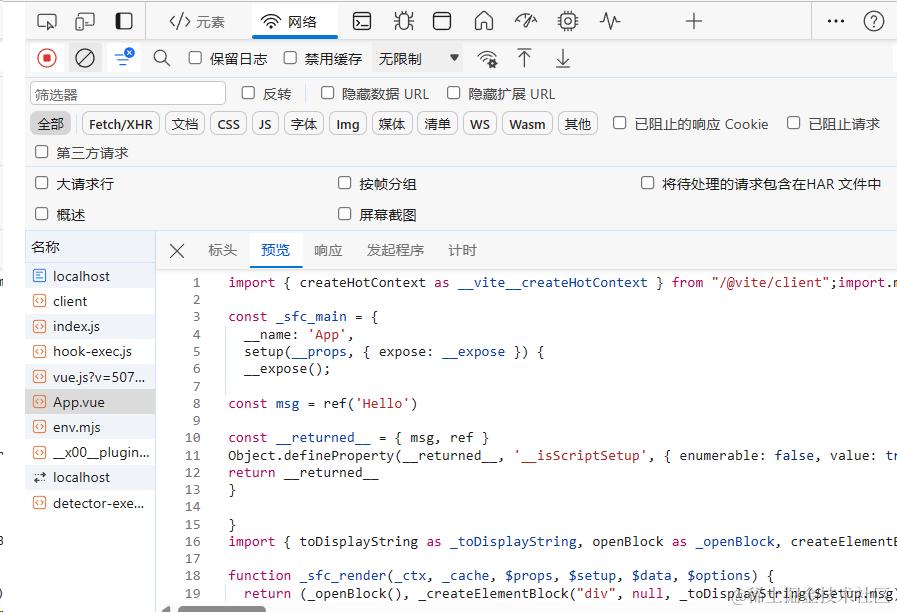897x612 pixels.
Task: Filter by 媒体 type
Action: tap(392, 124)
